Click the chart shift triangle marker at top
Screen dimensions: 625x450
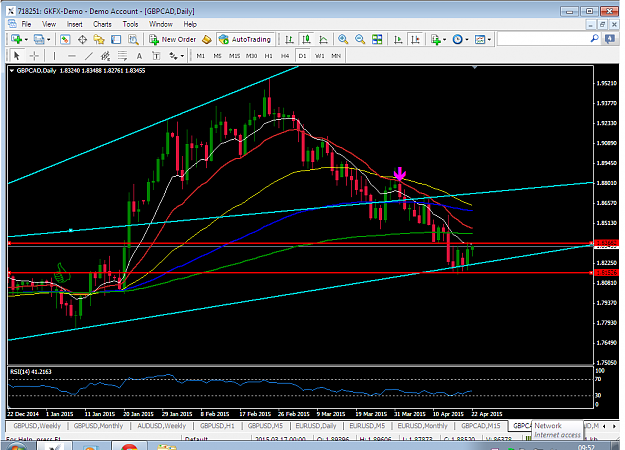coord(475,68)
